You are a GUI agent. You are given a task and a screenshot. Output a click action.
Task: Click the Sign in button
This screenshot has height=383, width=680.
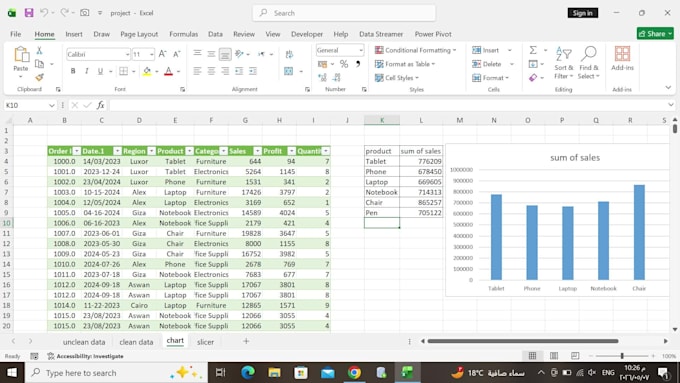pyautogui.click(x=582, y=13)
